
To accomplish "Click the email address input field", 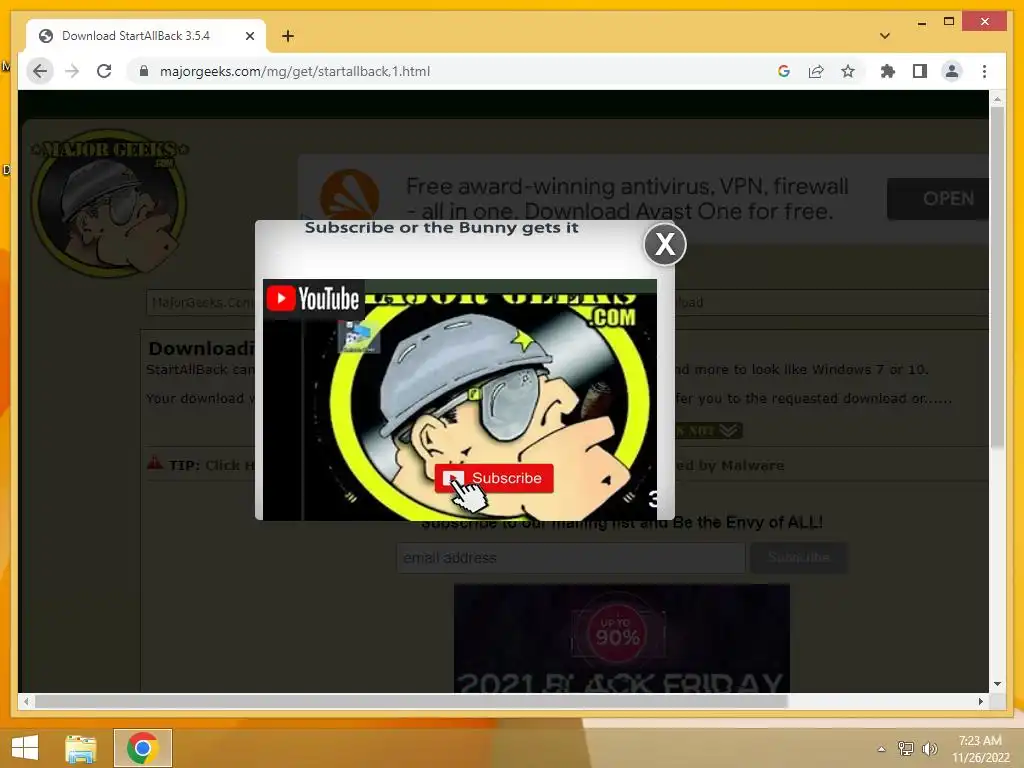I will coord(571,558).
